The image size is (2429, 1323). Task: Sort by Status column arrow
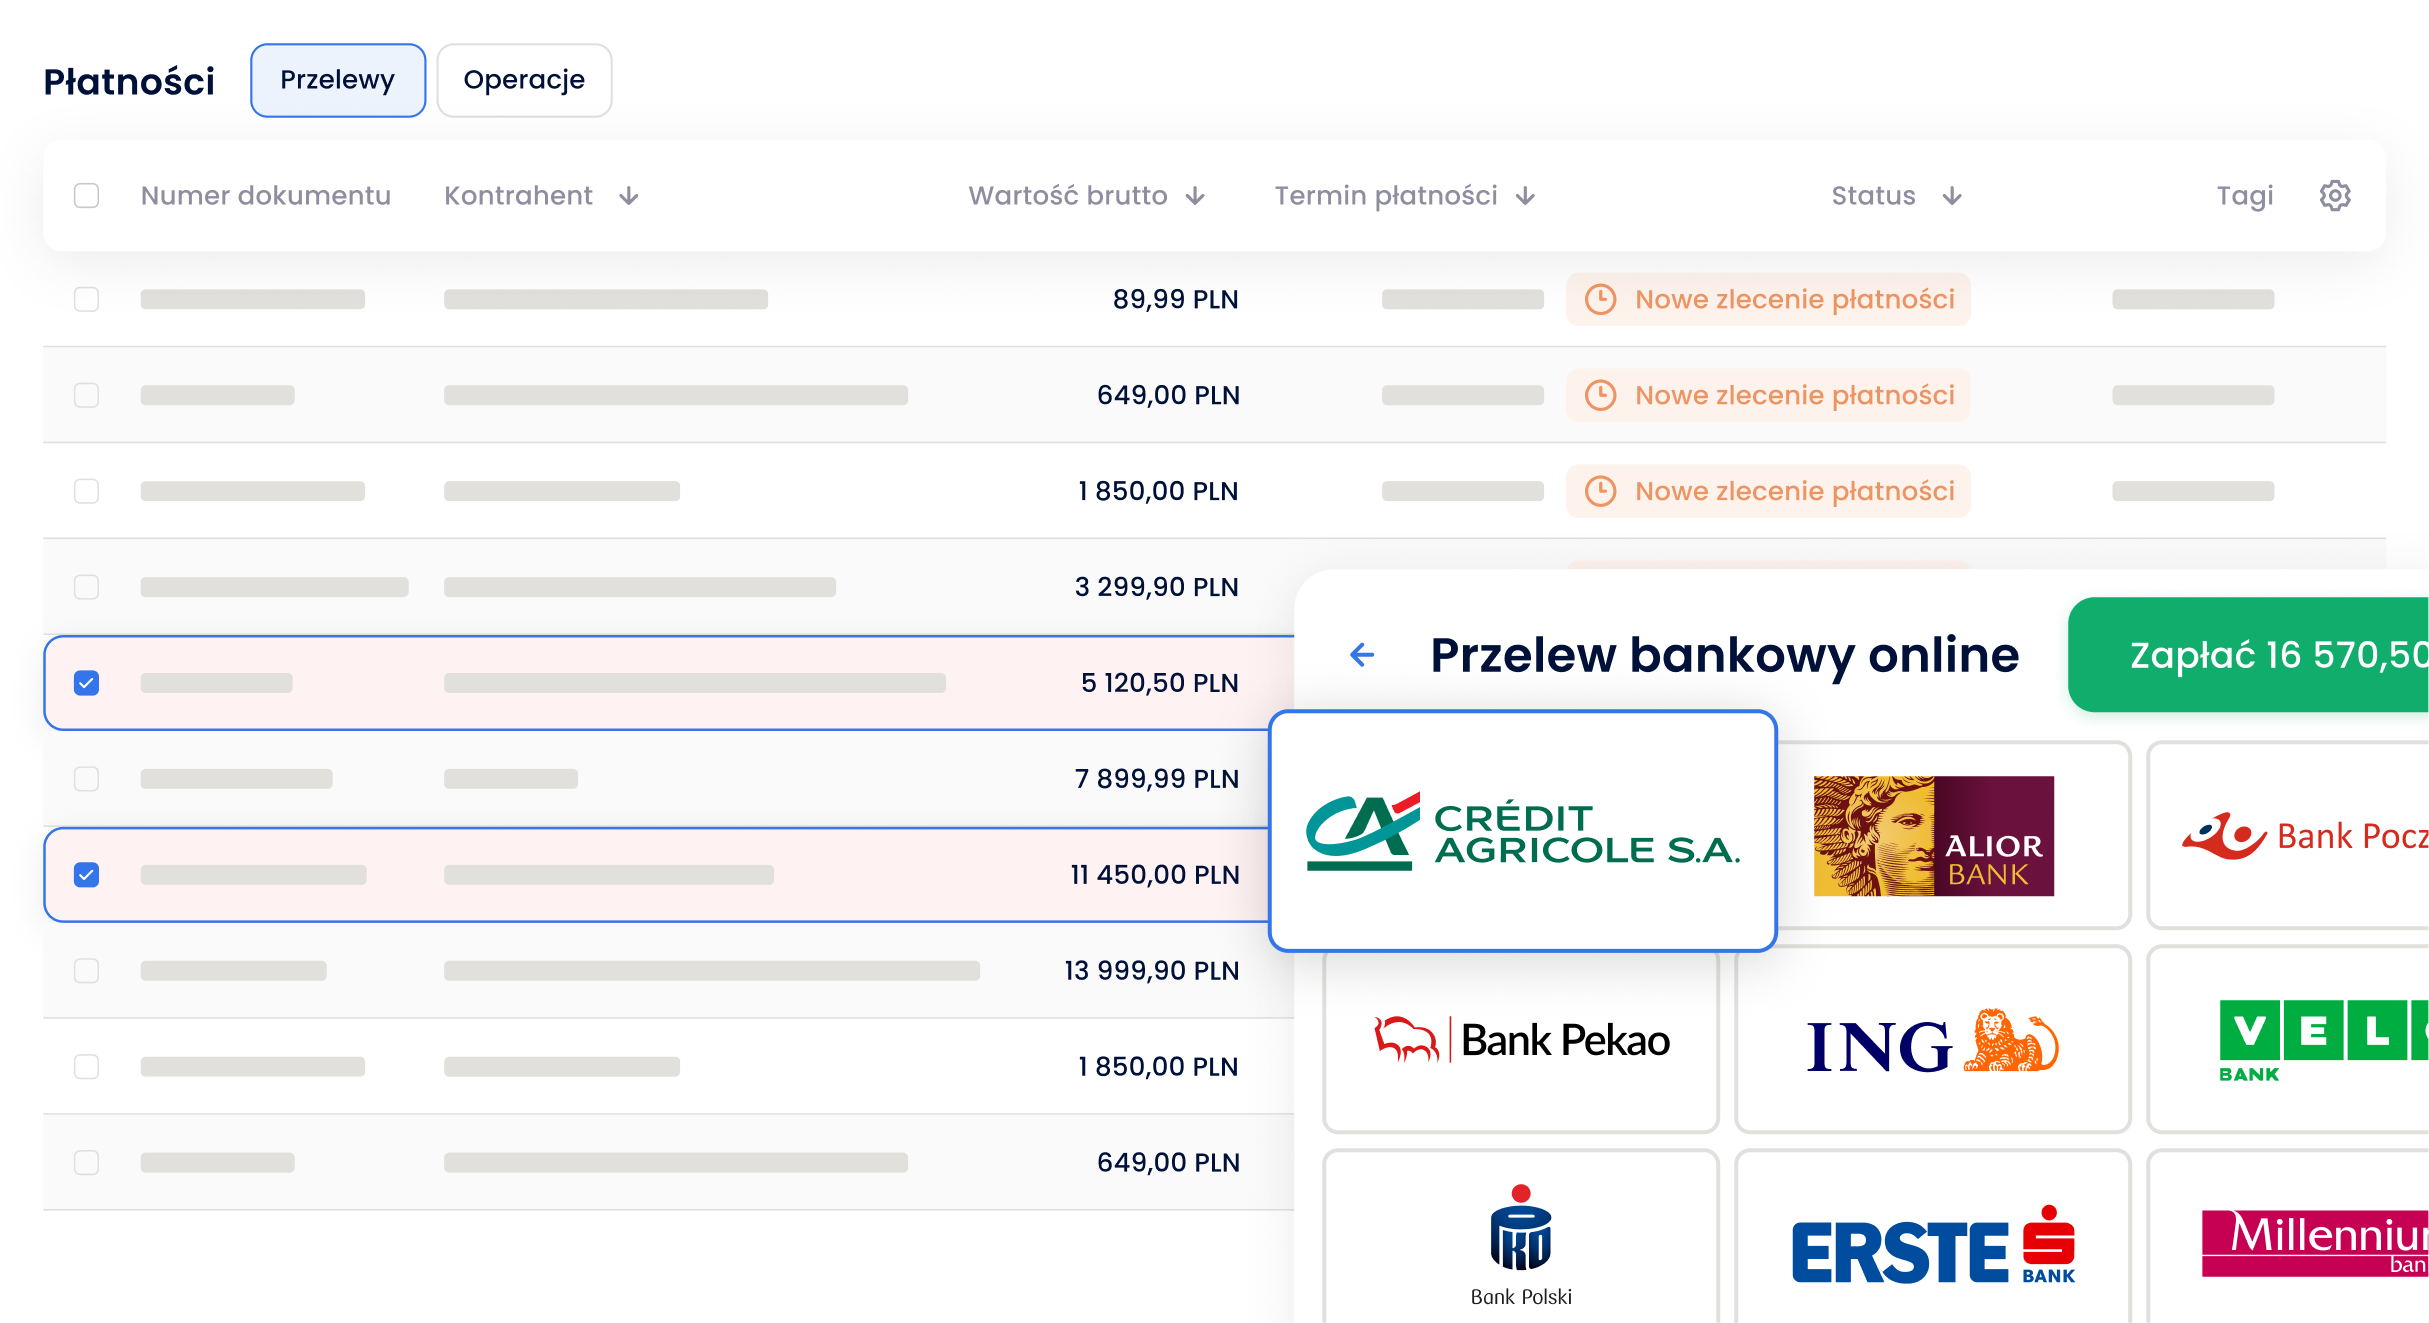(x=1952, y=196)
